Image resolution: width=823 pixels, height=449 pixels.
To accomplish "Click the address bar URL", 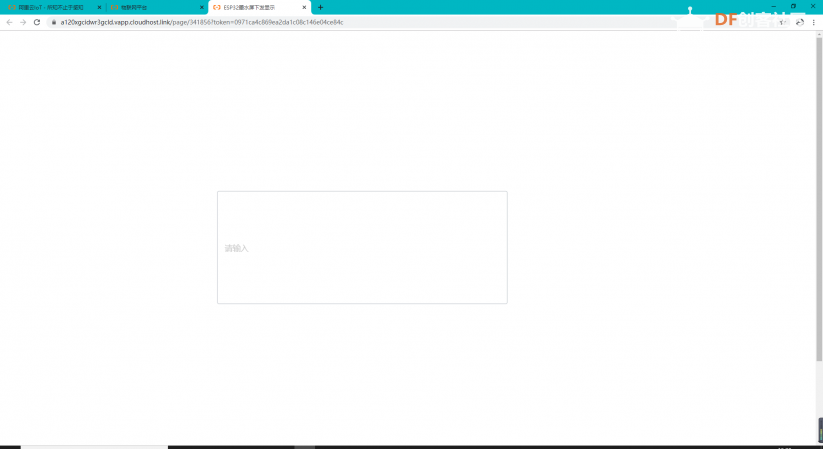I will 202,22.
